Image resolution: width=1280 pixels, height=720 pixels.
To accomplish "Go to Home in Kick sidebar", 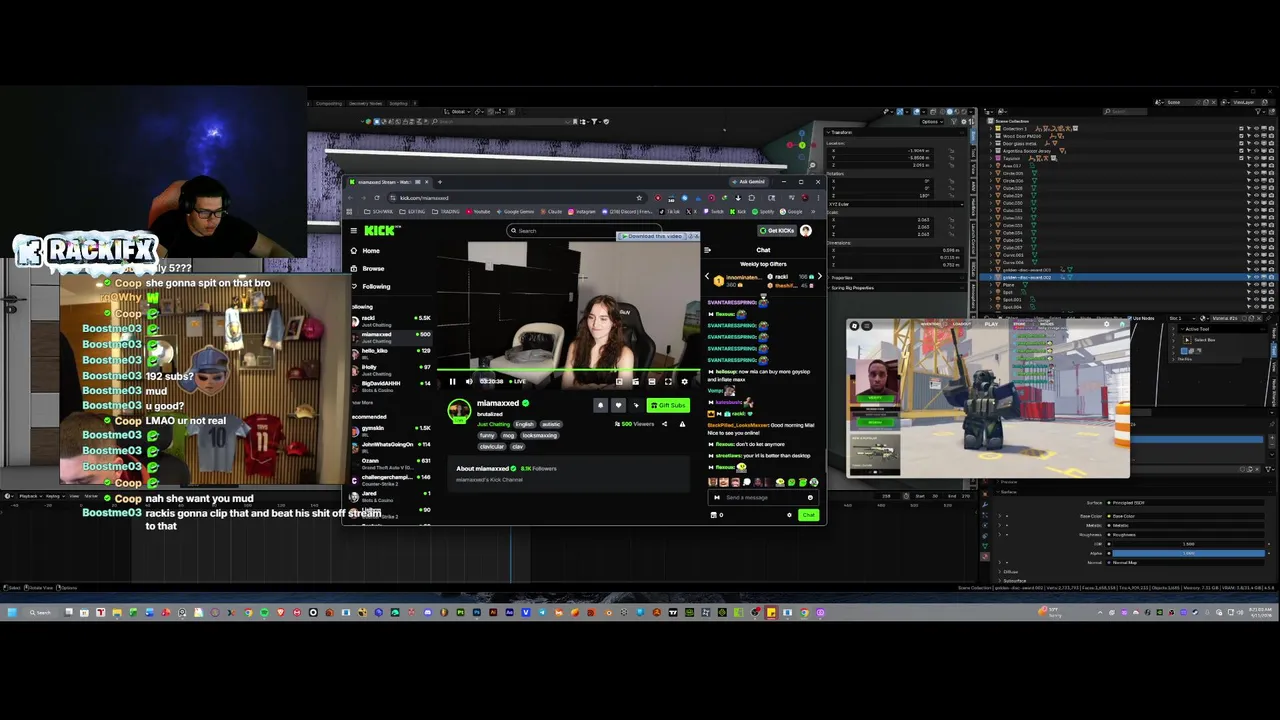I will (x=371, y=251).
